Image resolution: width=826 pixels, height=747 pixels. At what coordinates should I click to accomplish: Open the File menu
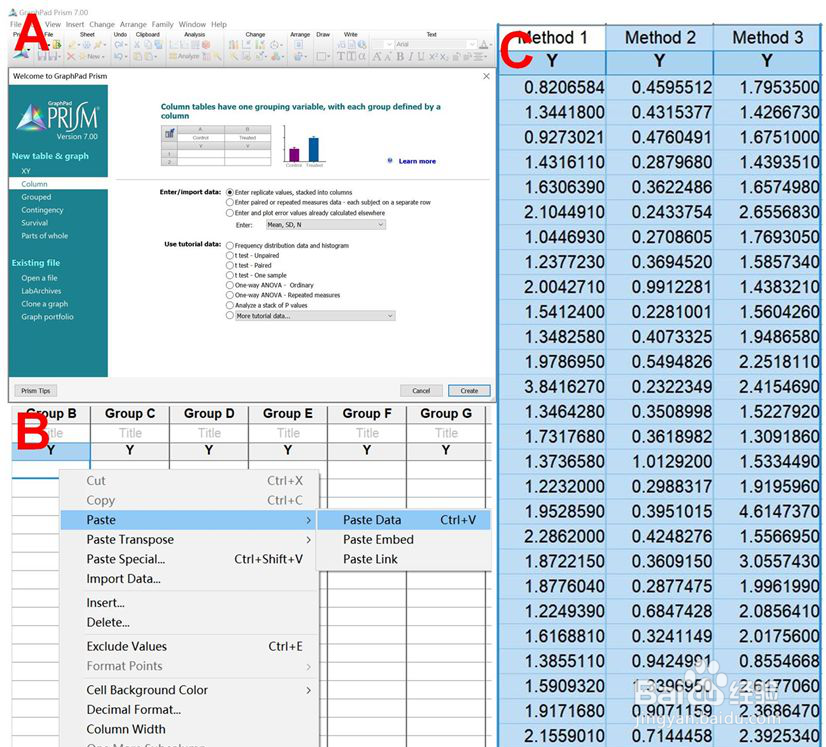tap(15, 24)
